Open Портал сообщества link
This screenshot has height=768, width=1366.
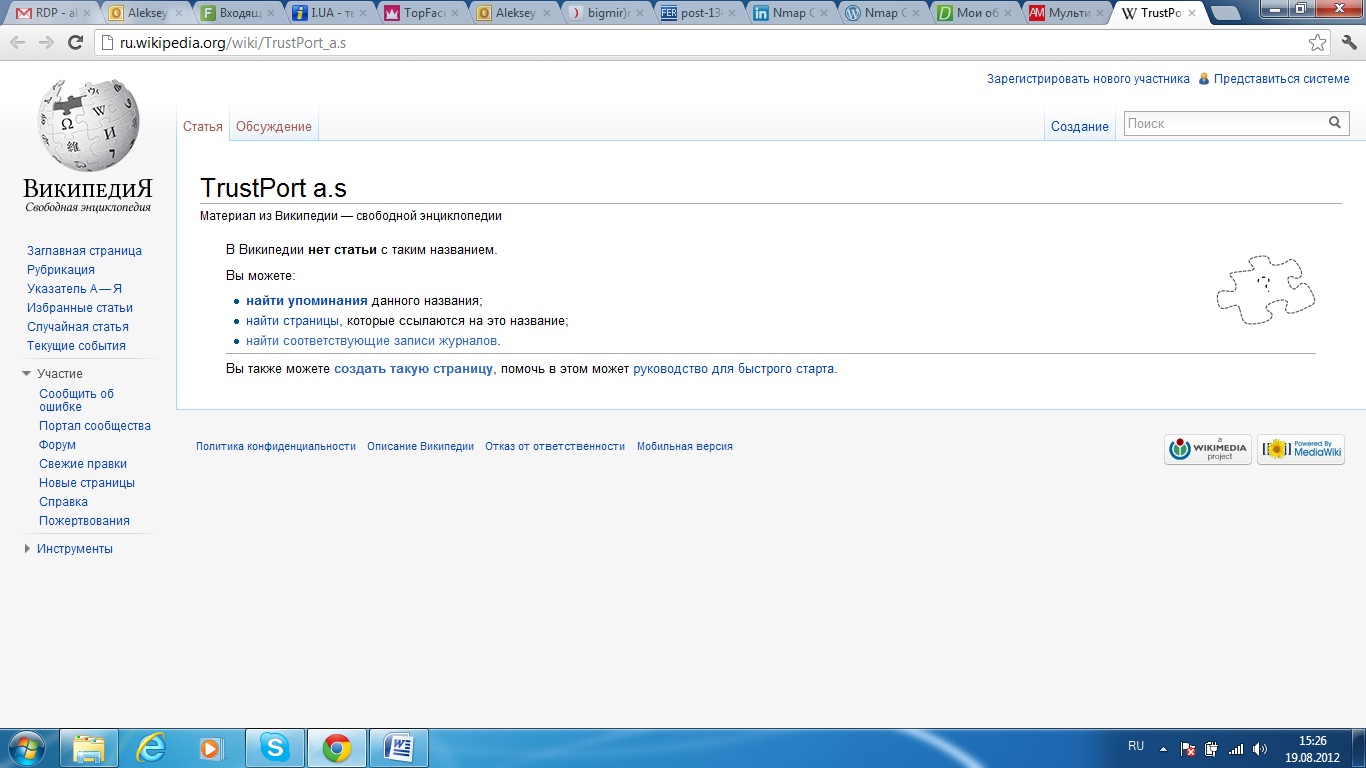tap(95, 426)
